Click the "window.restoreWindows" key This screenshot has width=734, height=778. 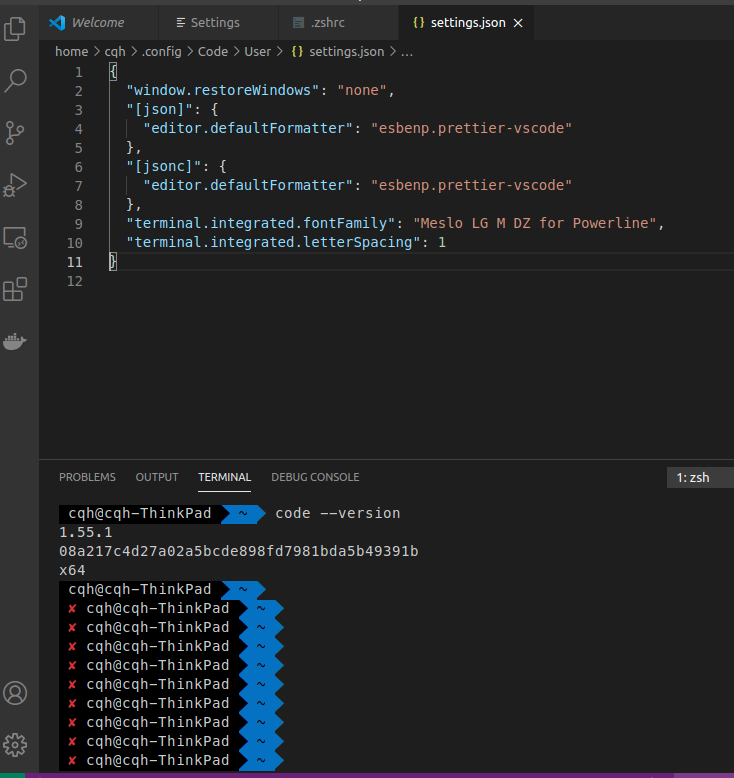[x=222, y=90]
